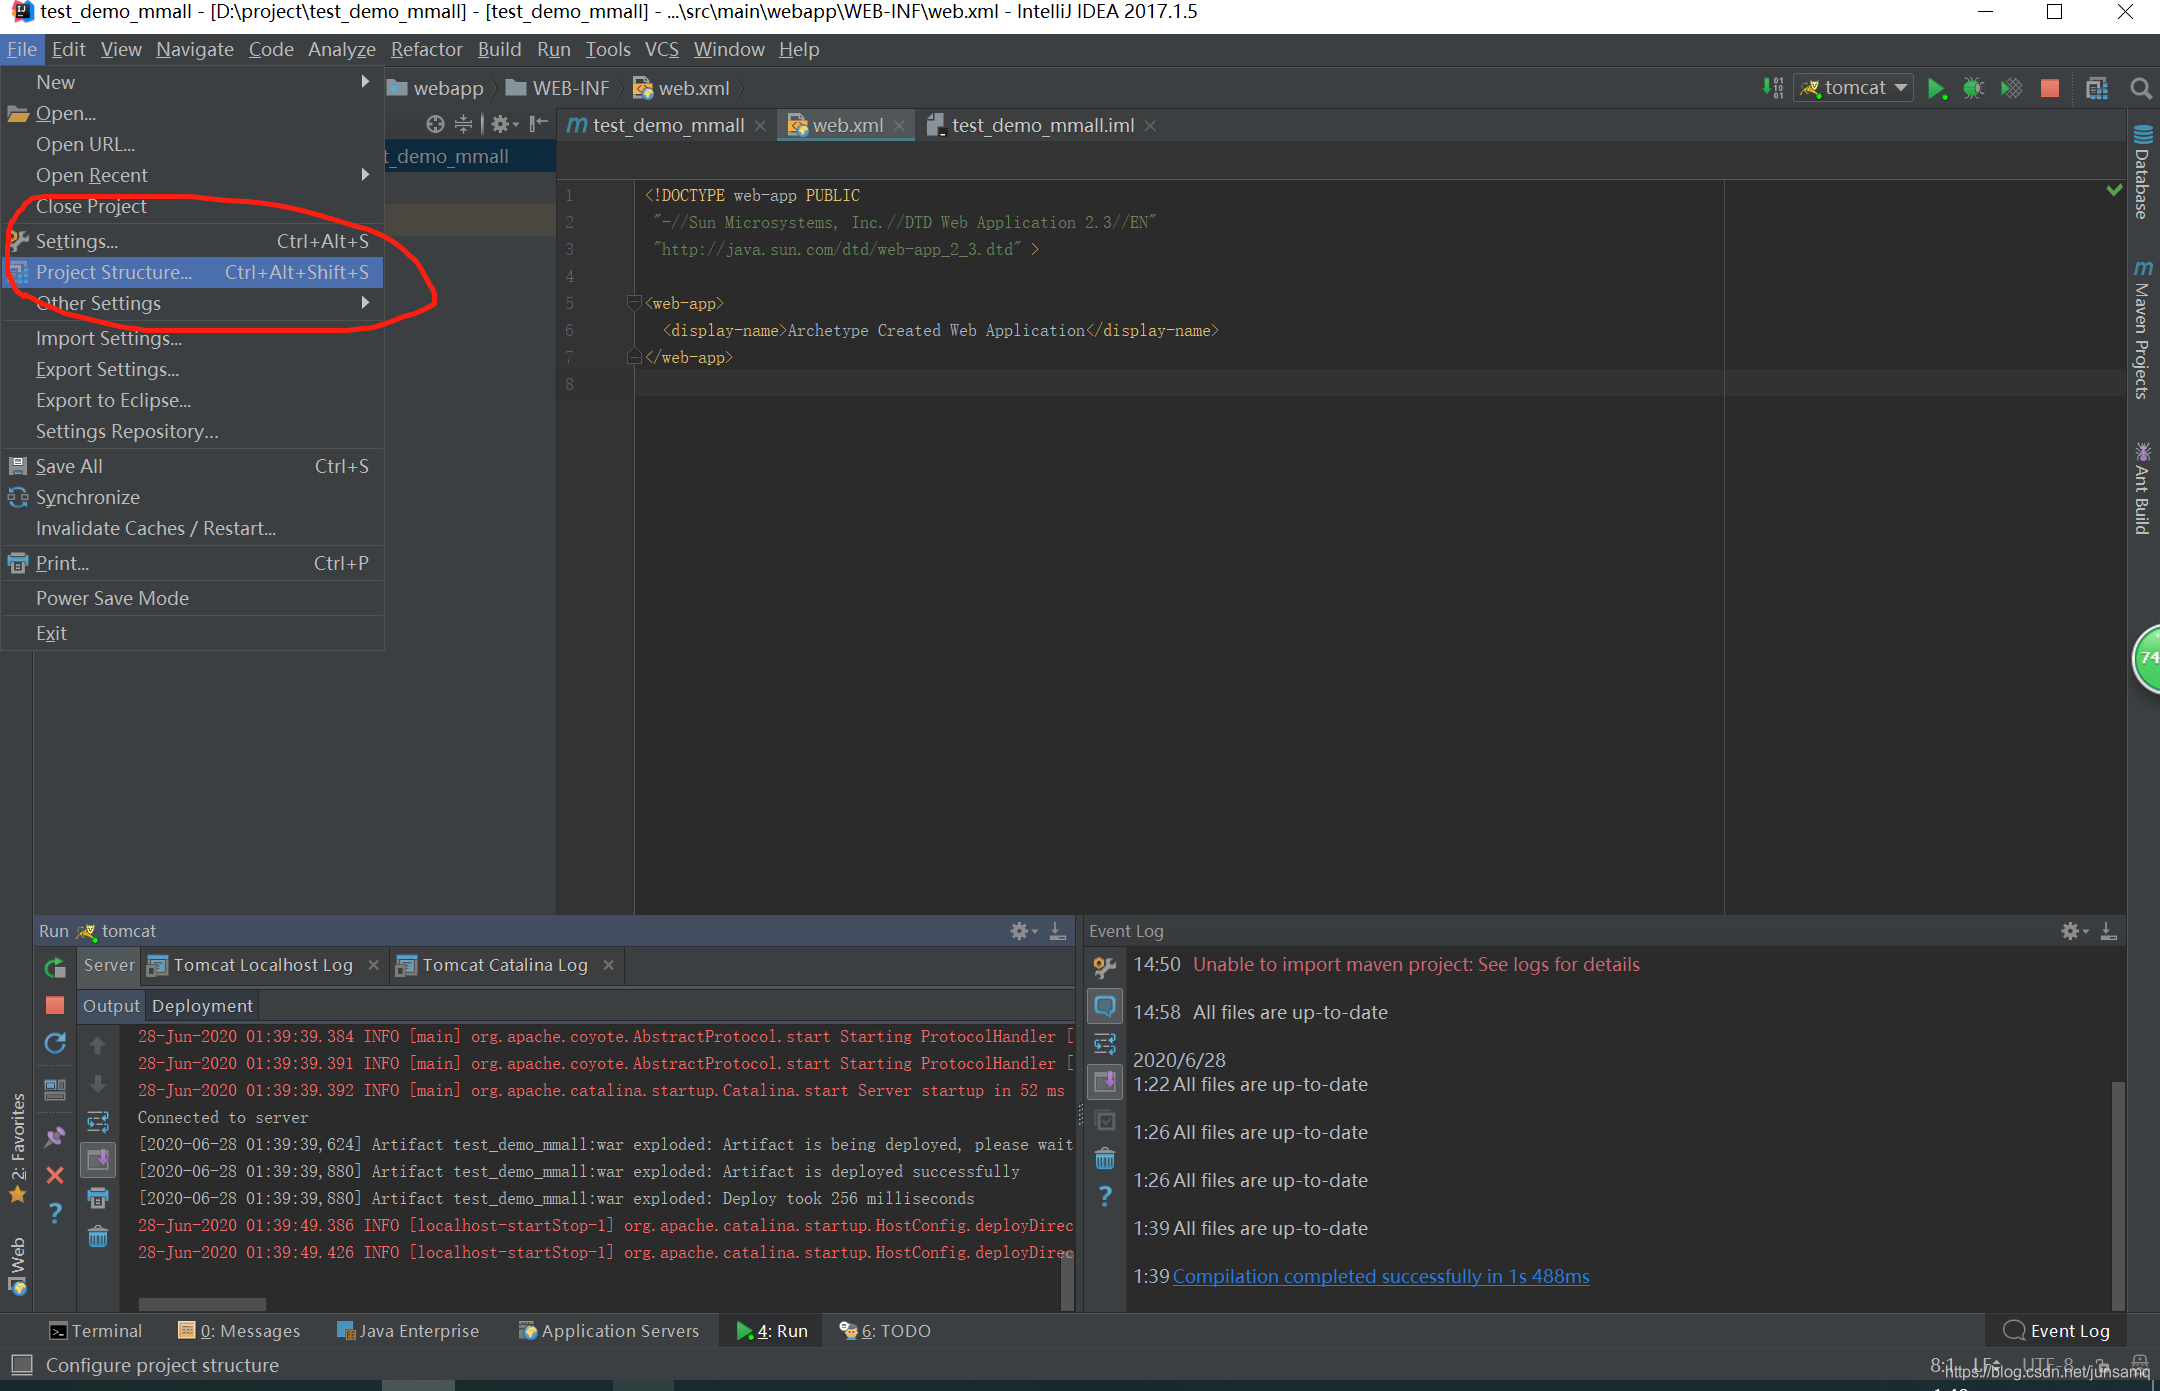Collapse All icon in project panel toolbar
Viewport: 2160px width, 1391px height.
pos(463,124)
